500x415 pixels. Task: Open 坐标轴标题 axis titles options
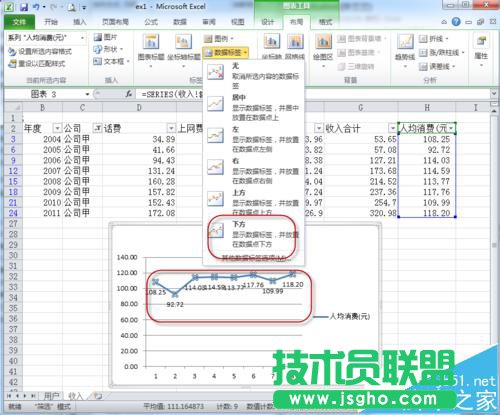tap(183, 50)
